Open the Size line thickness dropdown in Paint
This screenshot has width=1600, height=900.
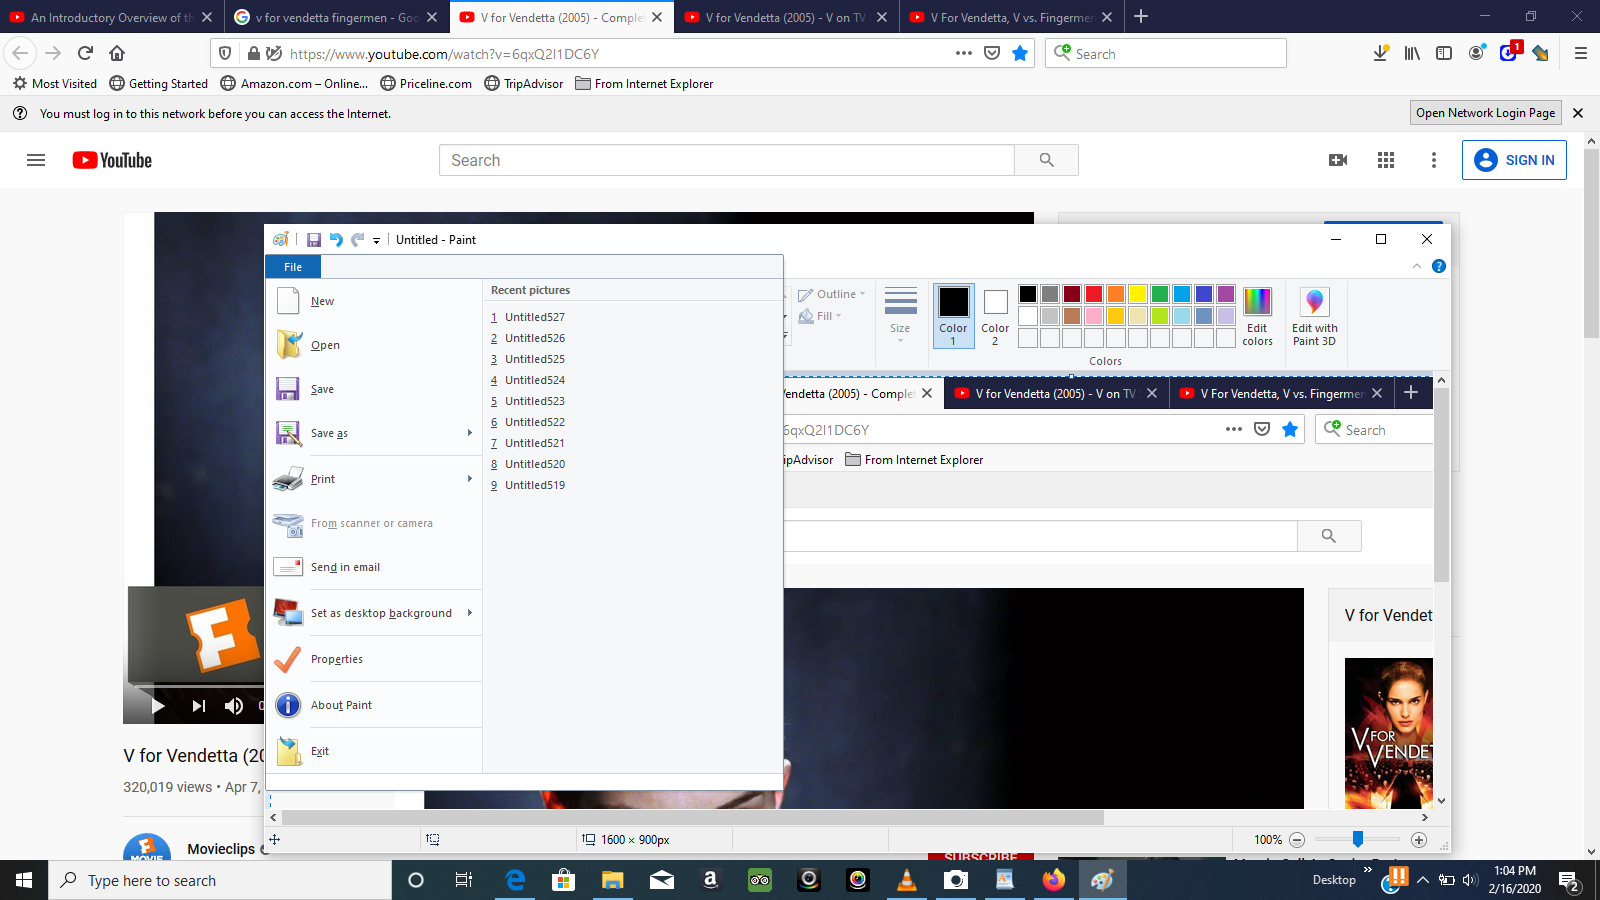tap(900, 317)
